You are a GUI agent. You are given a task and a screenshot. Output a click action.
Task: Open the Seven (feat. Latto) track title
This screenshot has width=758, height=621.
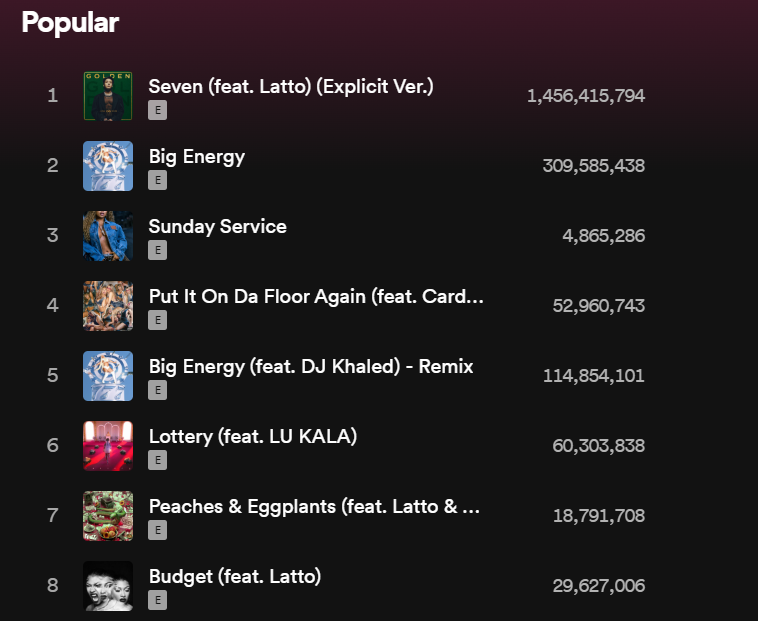pos(291,86)
